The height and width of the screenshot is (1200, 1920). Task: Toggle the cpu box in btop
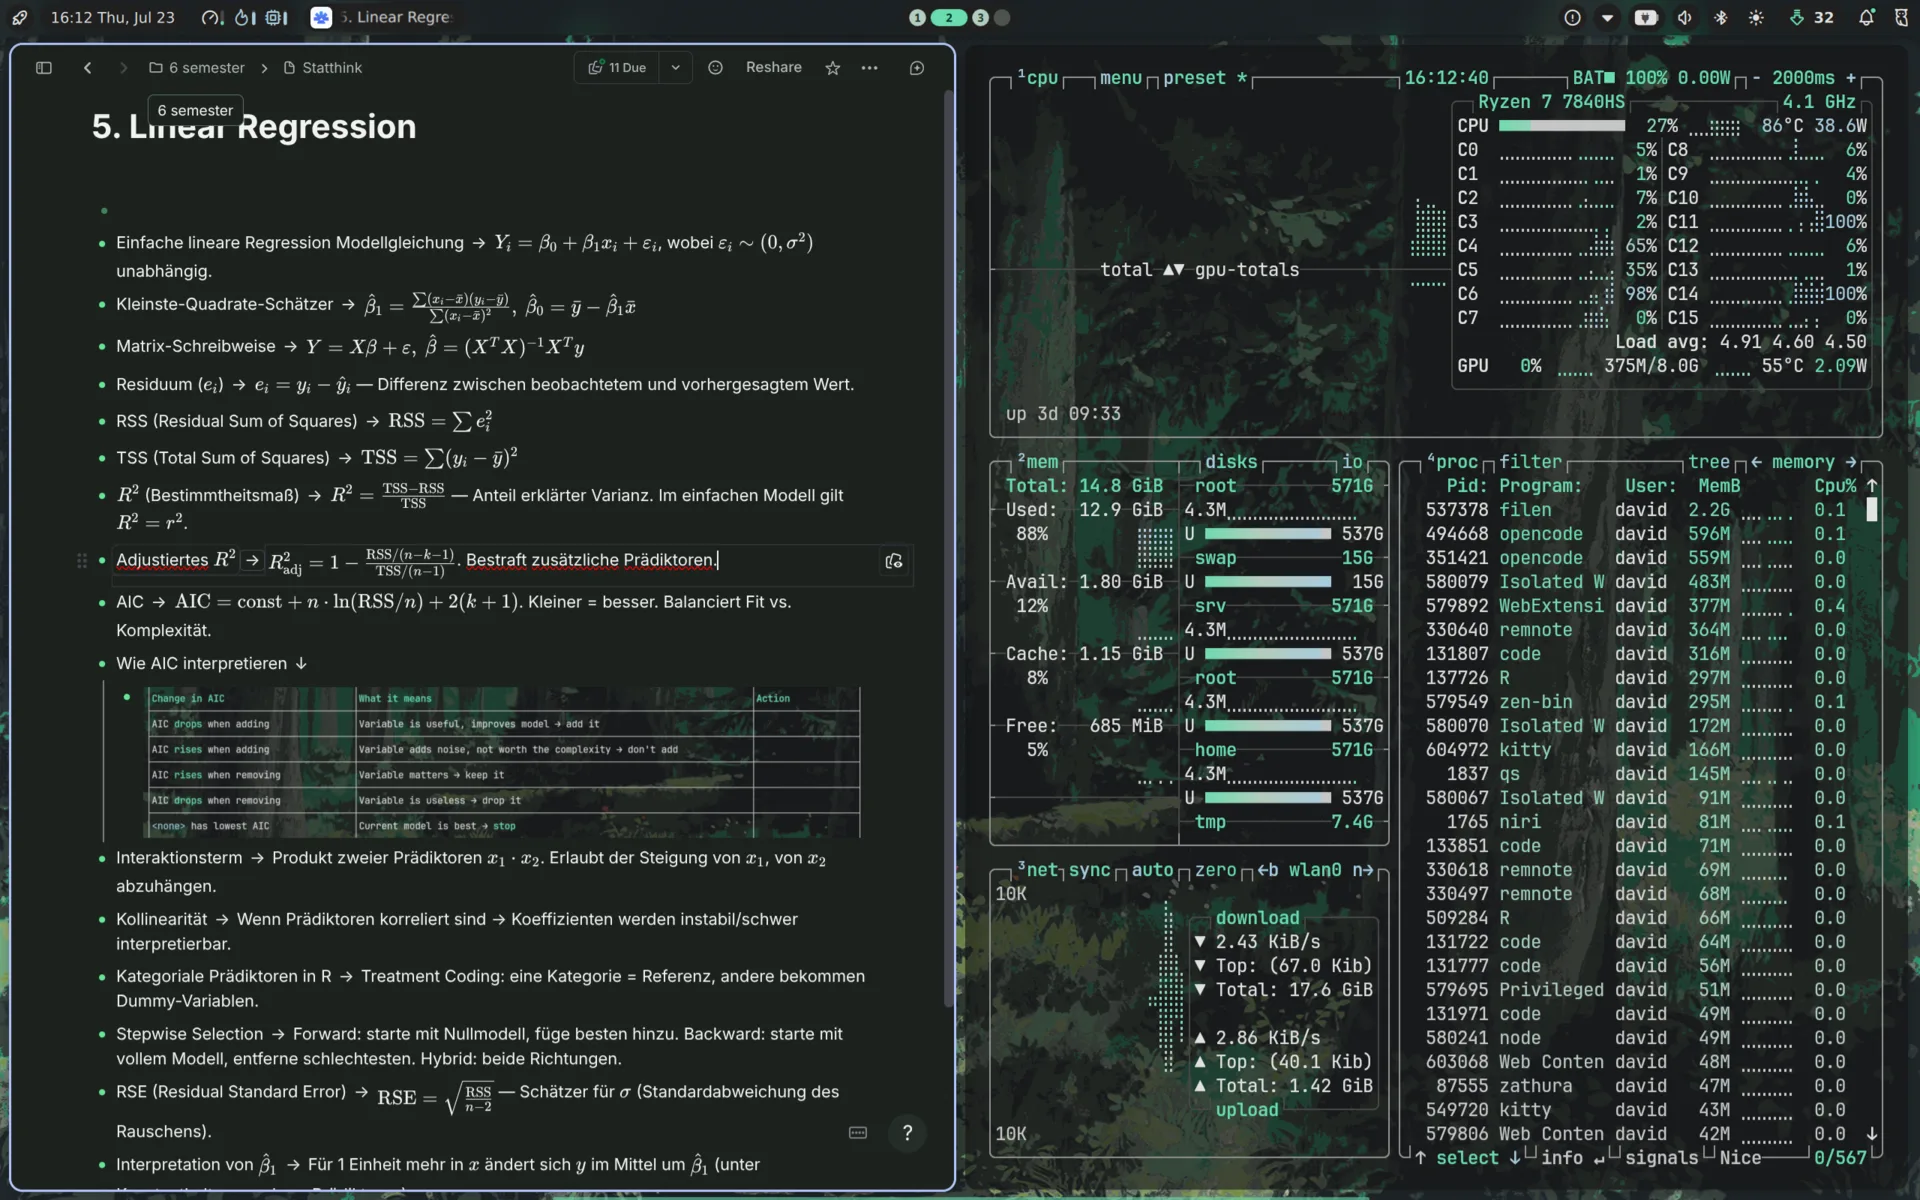point(1038,78)
